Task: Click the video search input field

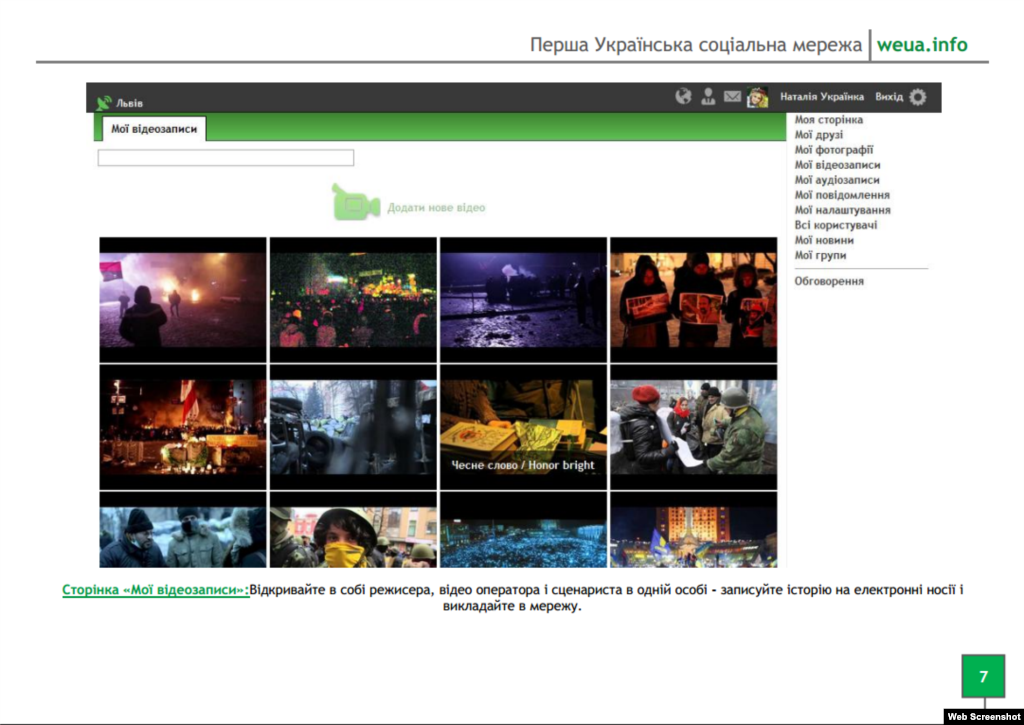Action: click(226, 158)
